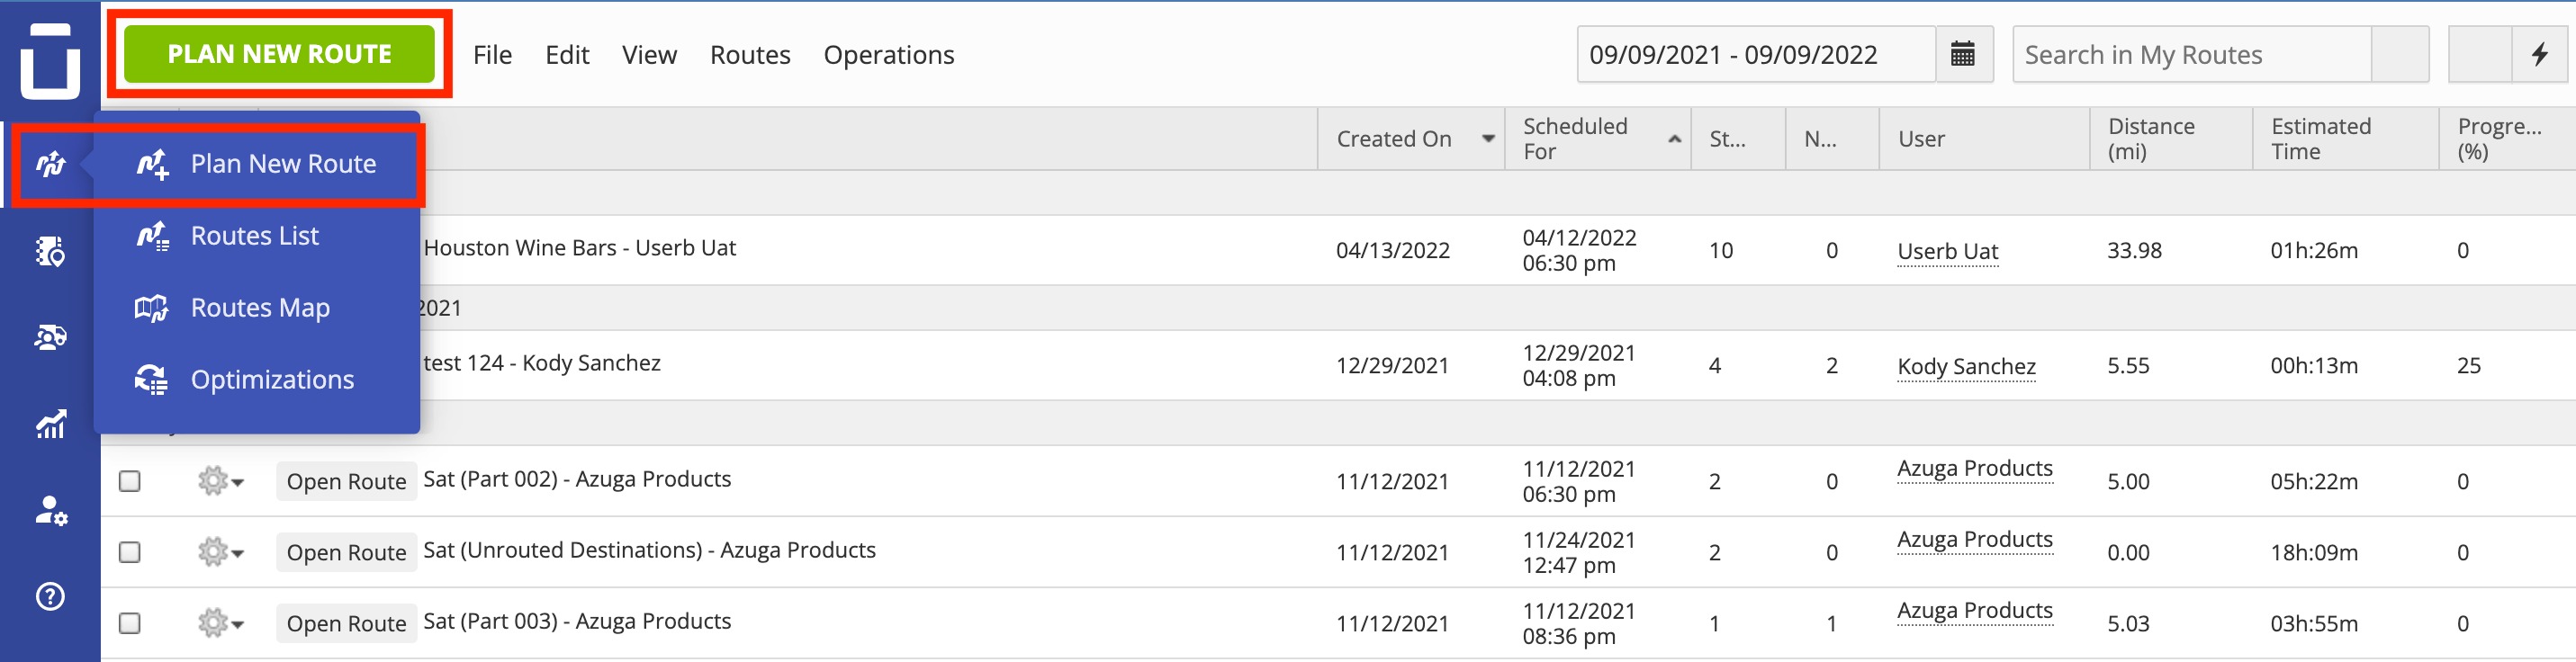Select Routes List in the flyout menu
The height and width of the screenshot is (662, 2576).
tap(256, 236)
